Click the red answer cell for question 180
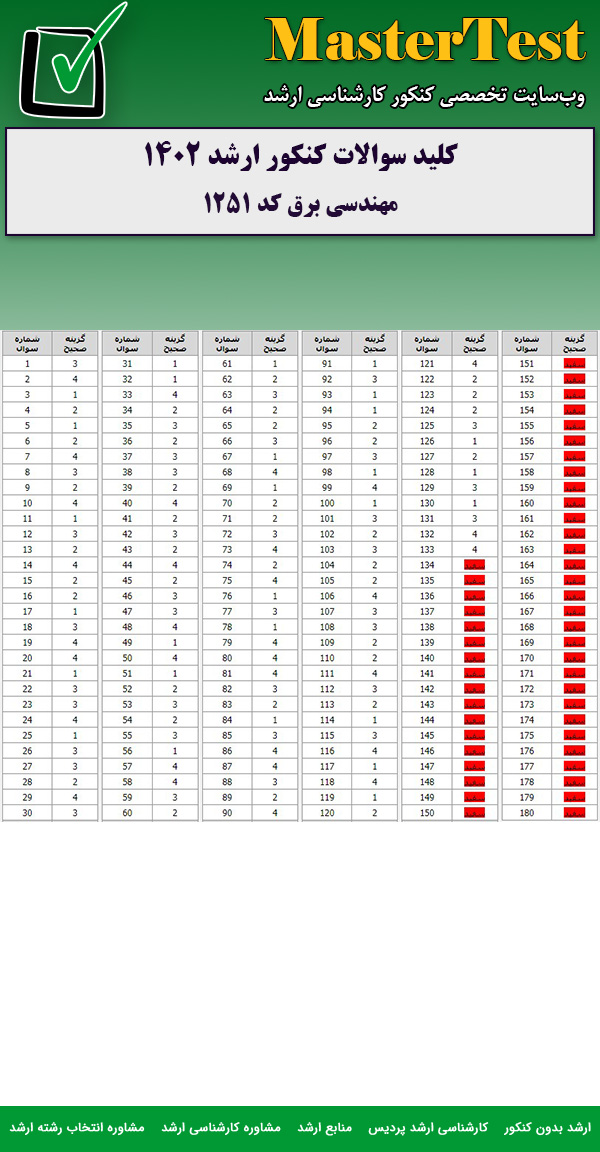This screenshot has height=1152, width=600. pyautogui.click(x=574, y=813)
